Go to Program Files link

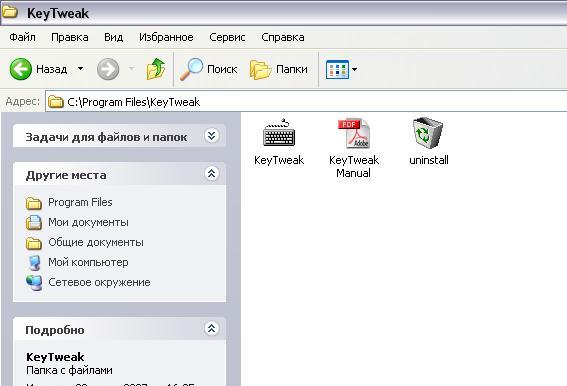click(x=80, y=202)
